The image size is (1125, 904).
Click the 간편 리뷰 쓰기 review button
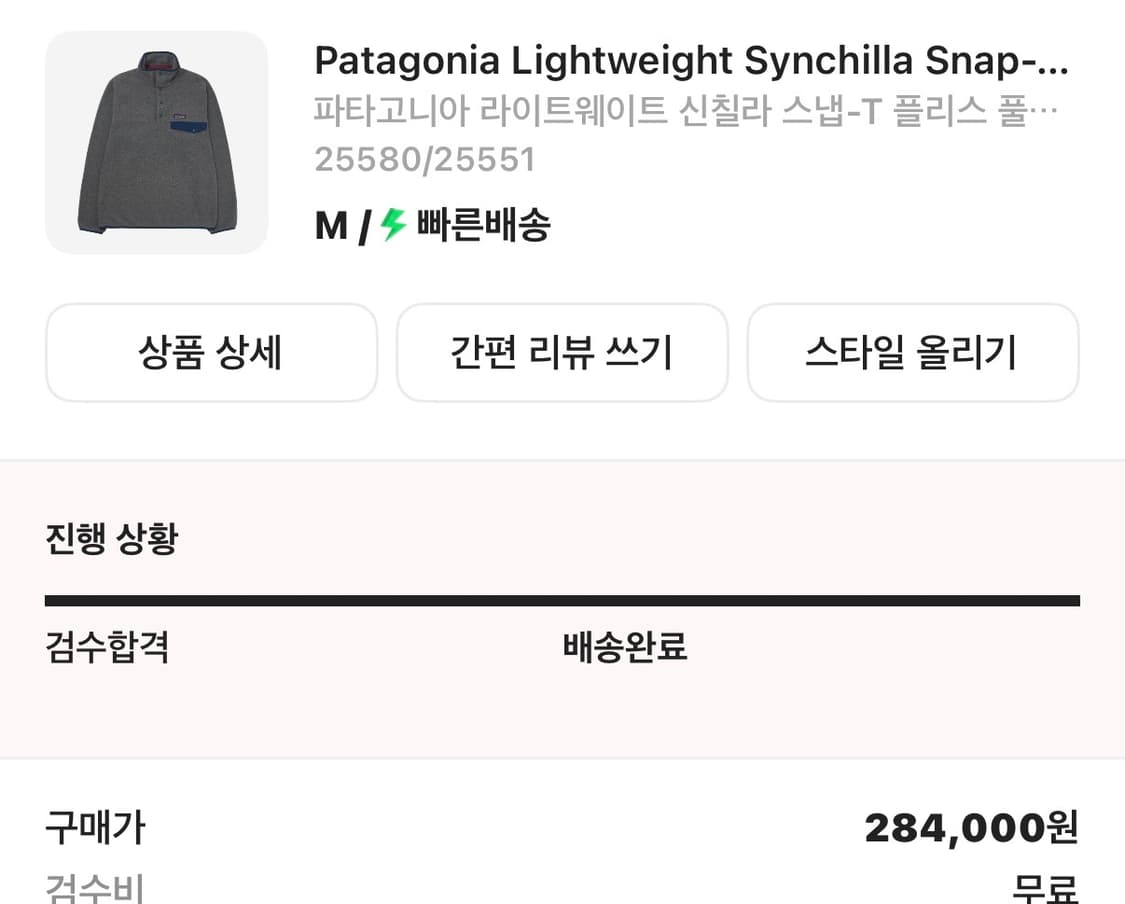coord(562,353)
